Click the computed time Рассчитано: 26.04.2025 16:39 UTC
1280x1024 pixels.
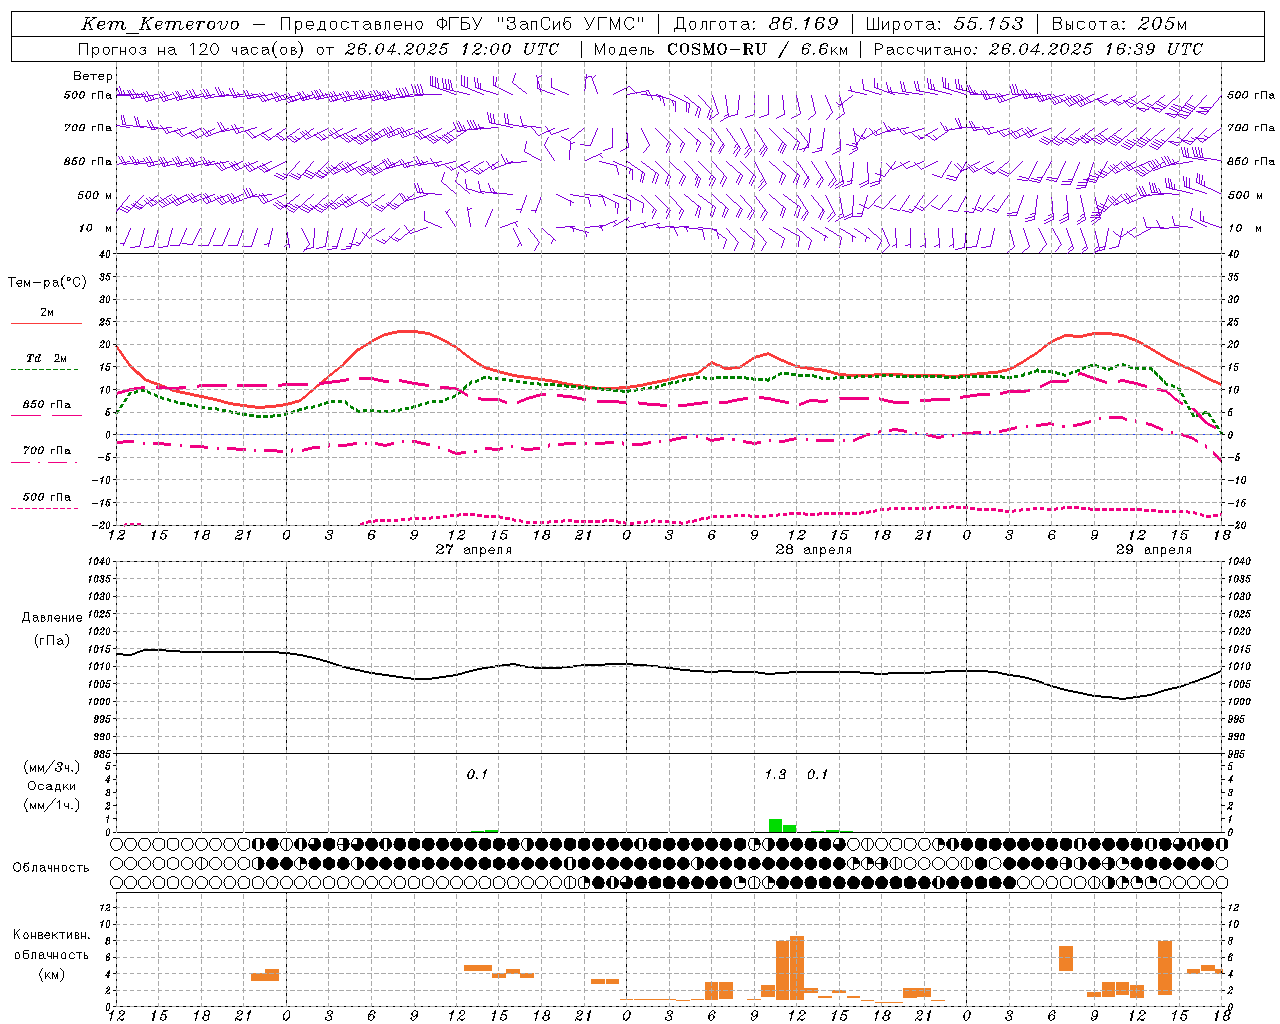(1038, 49)
